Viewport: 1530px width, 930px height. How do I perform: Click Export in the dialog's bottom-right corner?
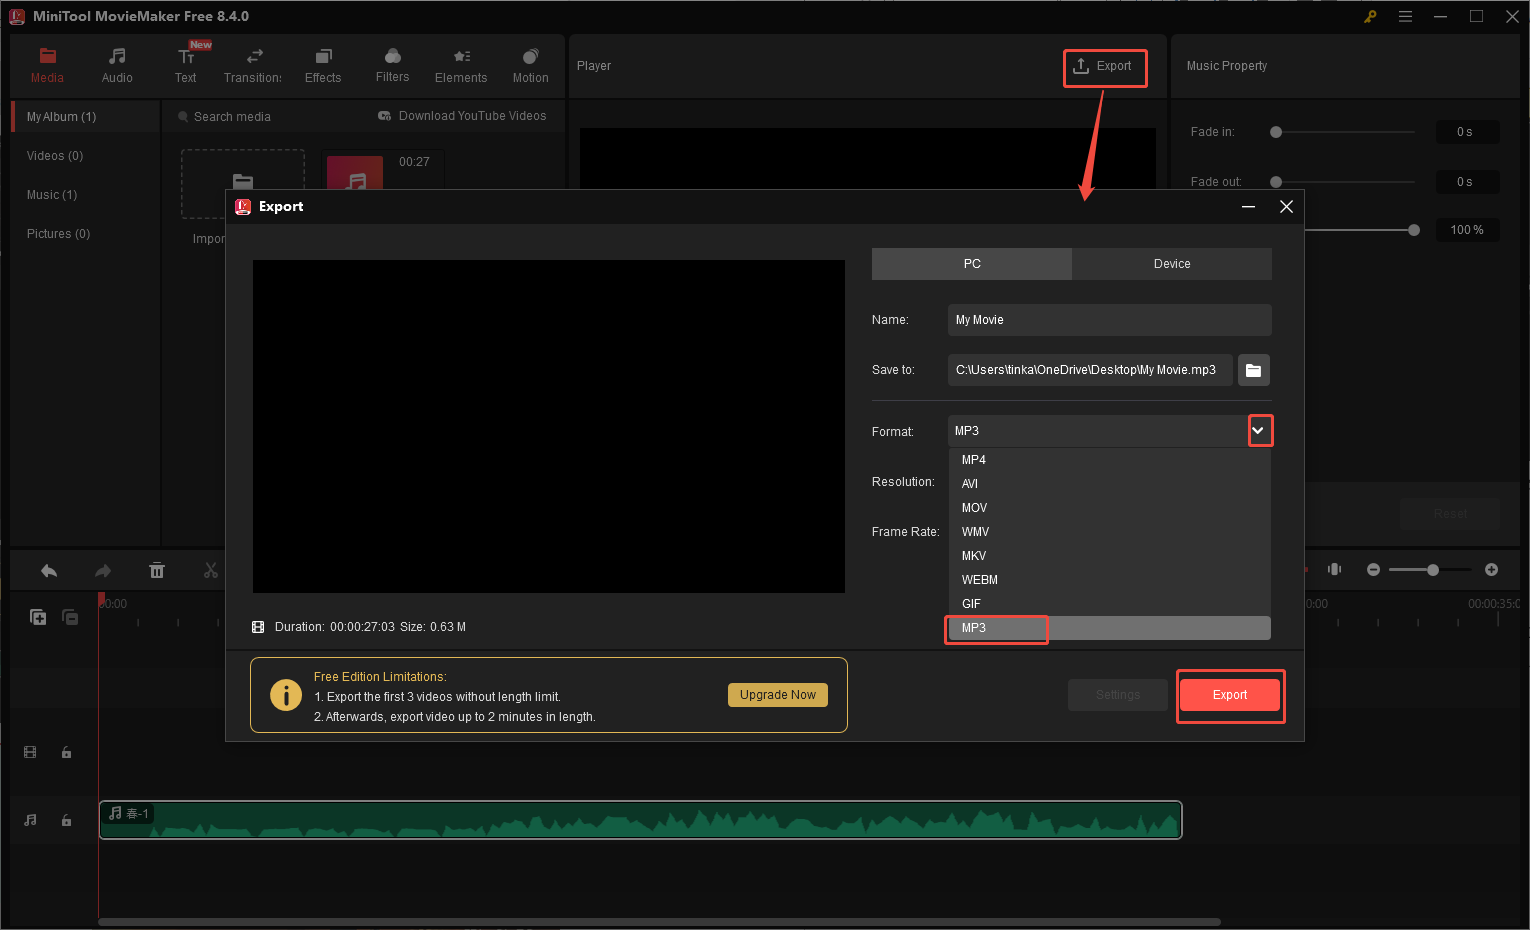1229,694
